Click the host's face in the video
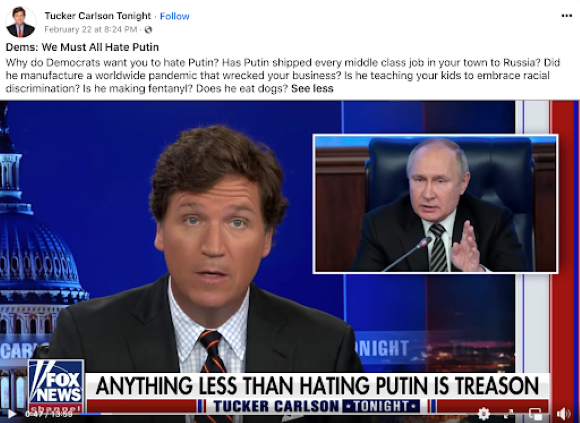The width and height of the screenshot is (580, 423). (213, 237)
